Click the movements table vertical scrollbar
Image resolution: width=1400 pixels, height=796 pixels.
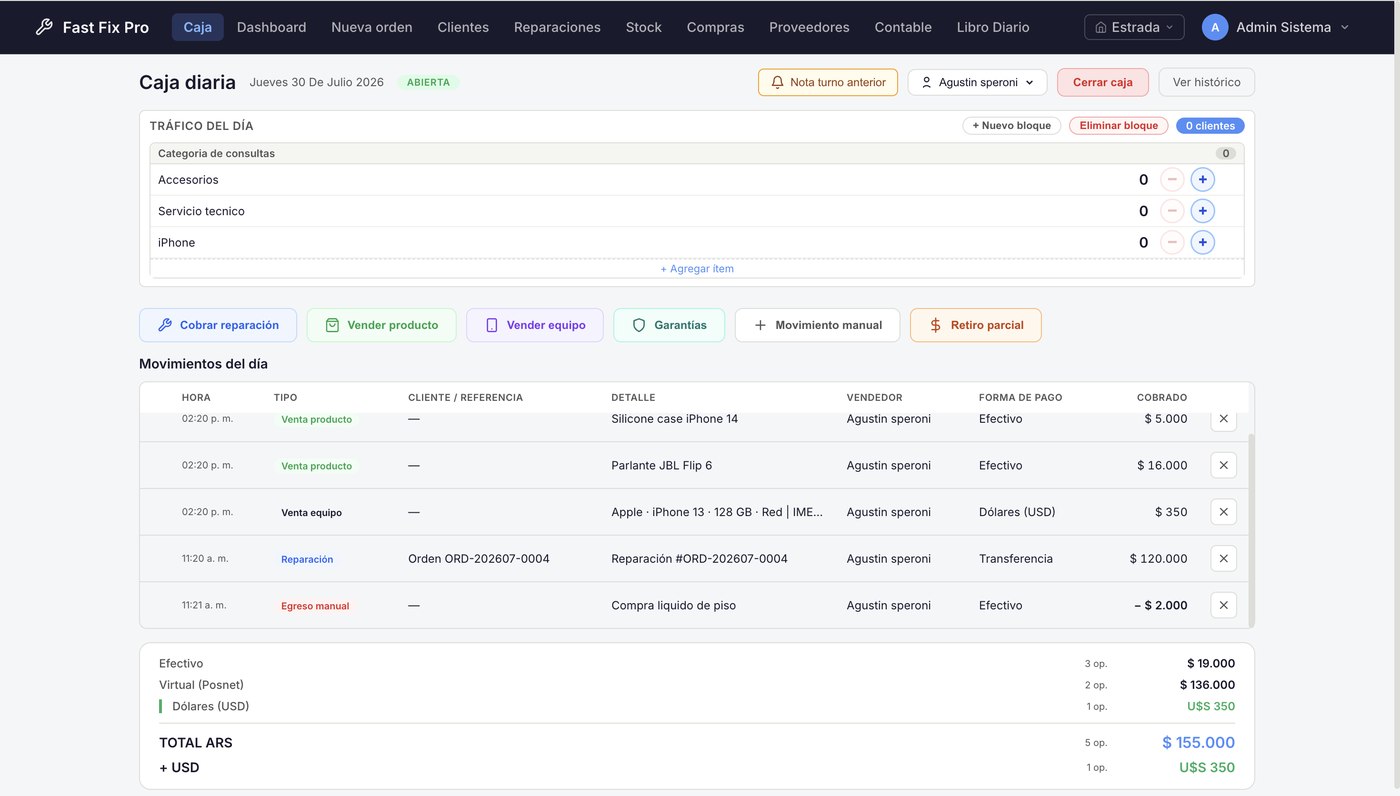point(1251,530)
